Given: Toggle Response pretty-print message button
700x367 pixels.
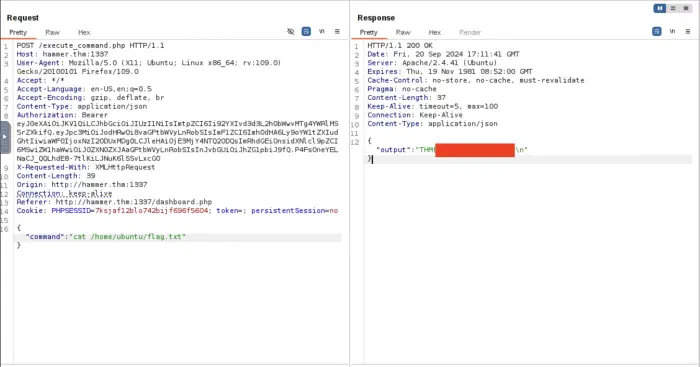Looking at the screenshot, I should (x=657, y=31).
